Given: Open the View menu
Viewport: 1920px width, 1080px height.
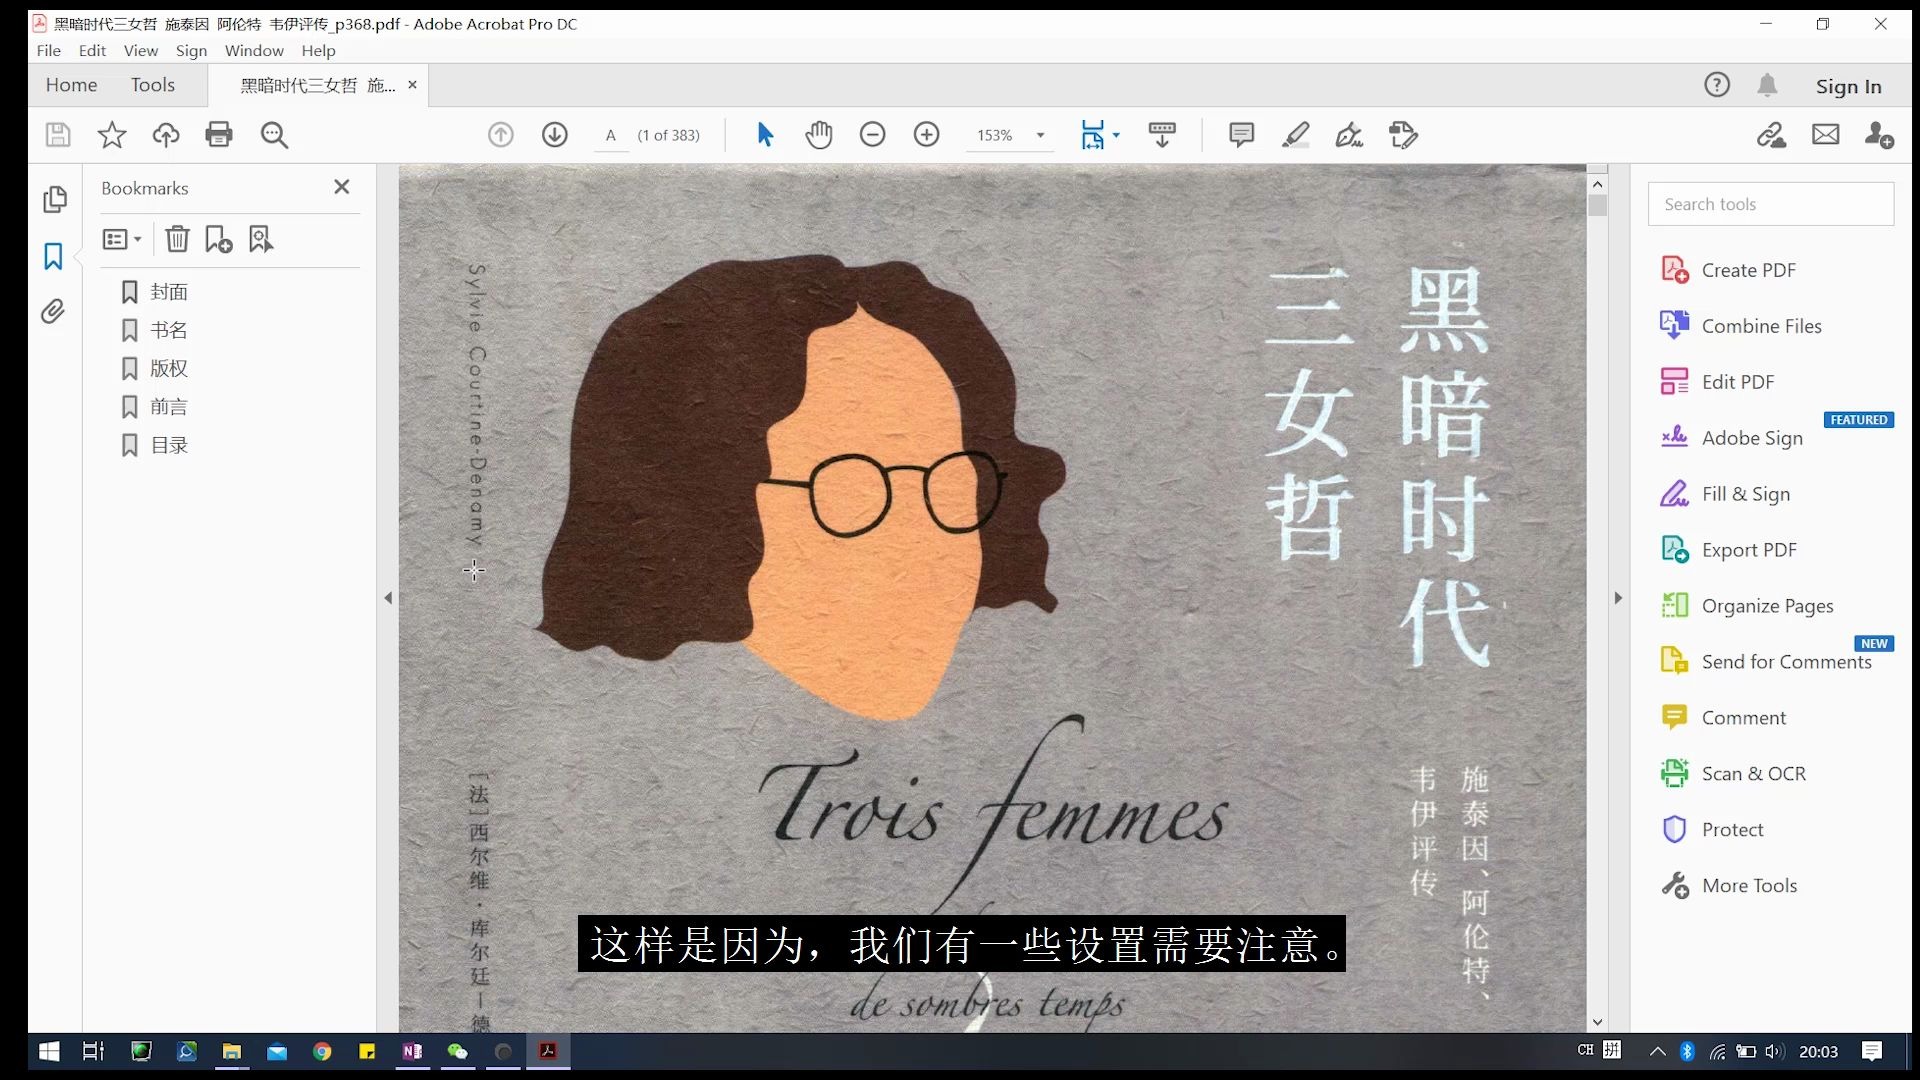Looking at the screenshot, I should [141, 50].
